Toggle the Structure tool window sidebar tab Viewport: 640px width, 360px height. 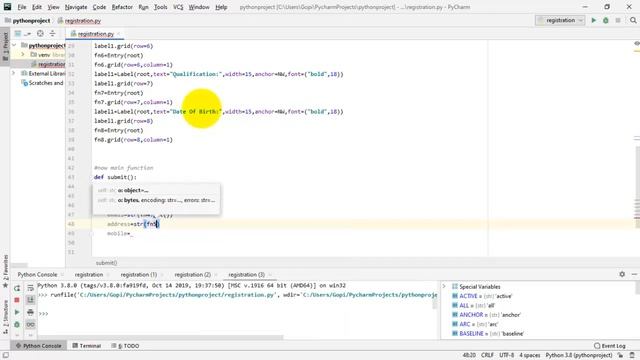tap(5, 317)
